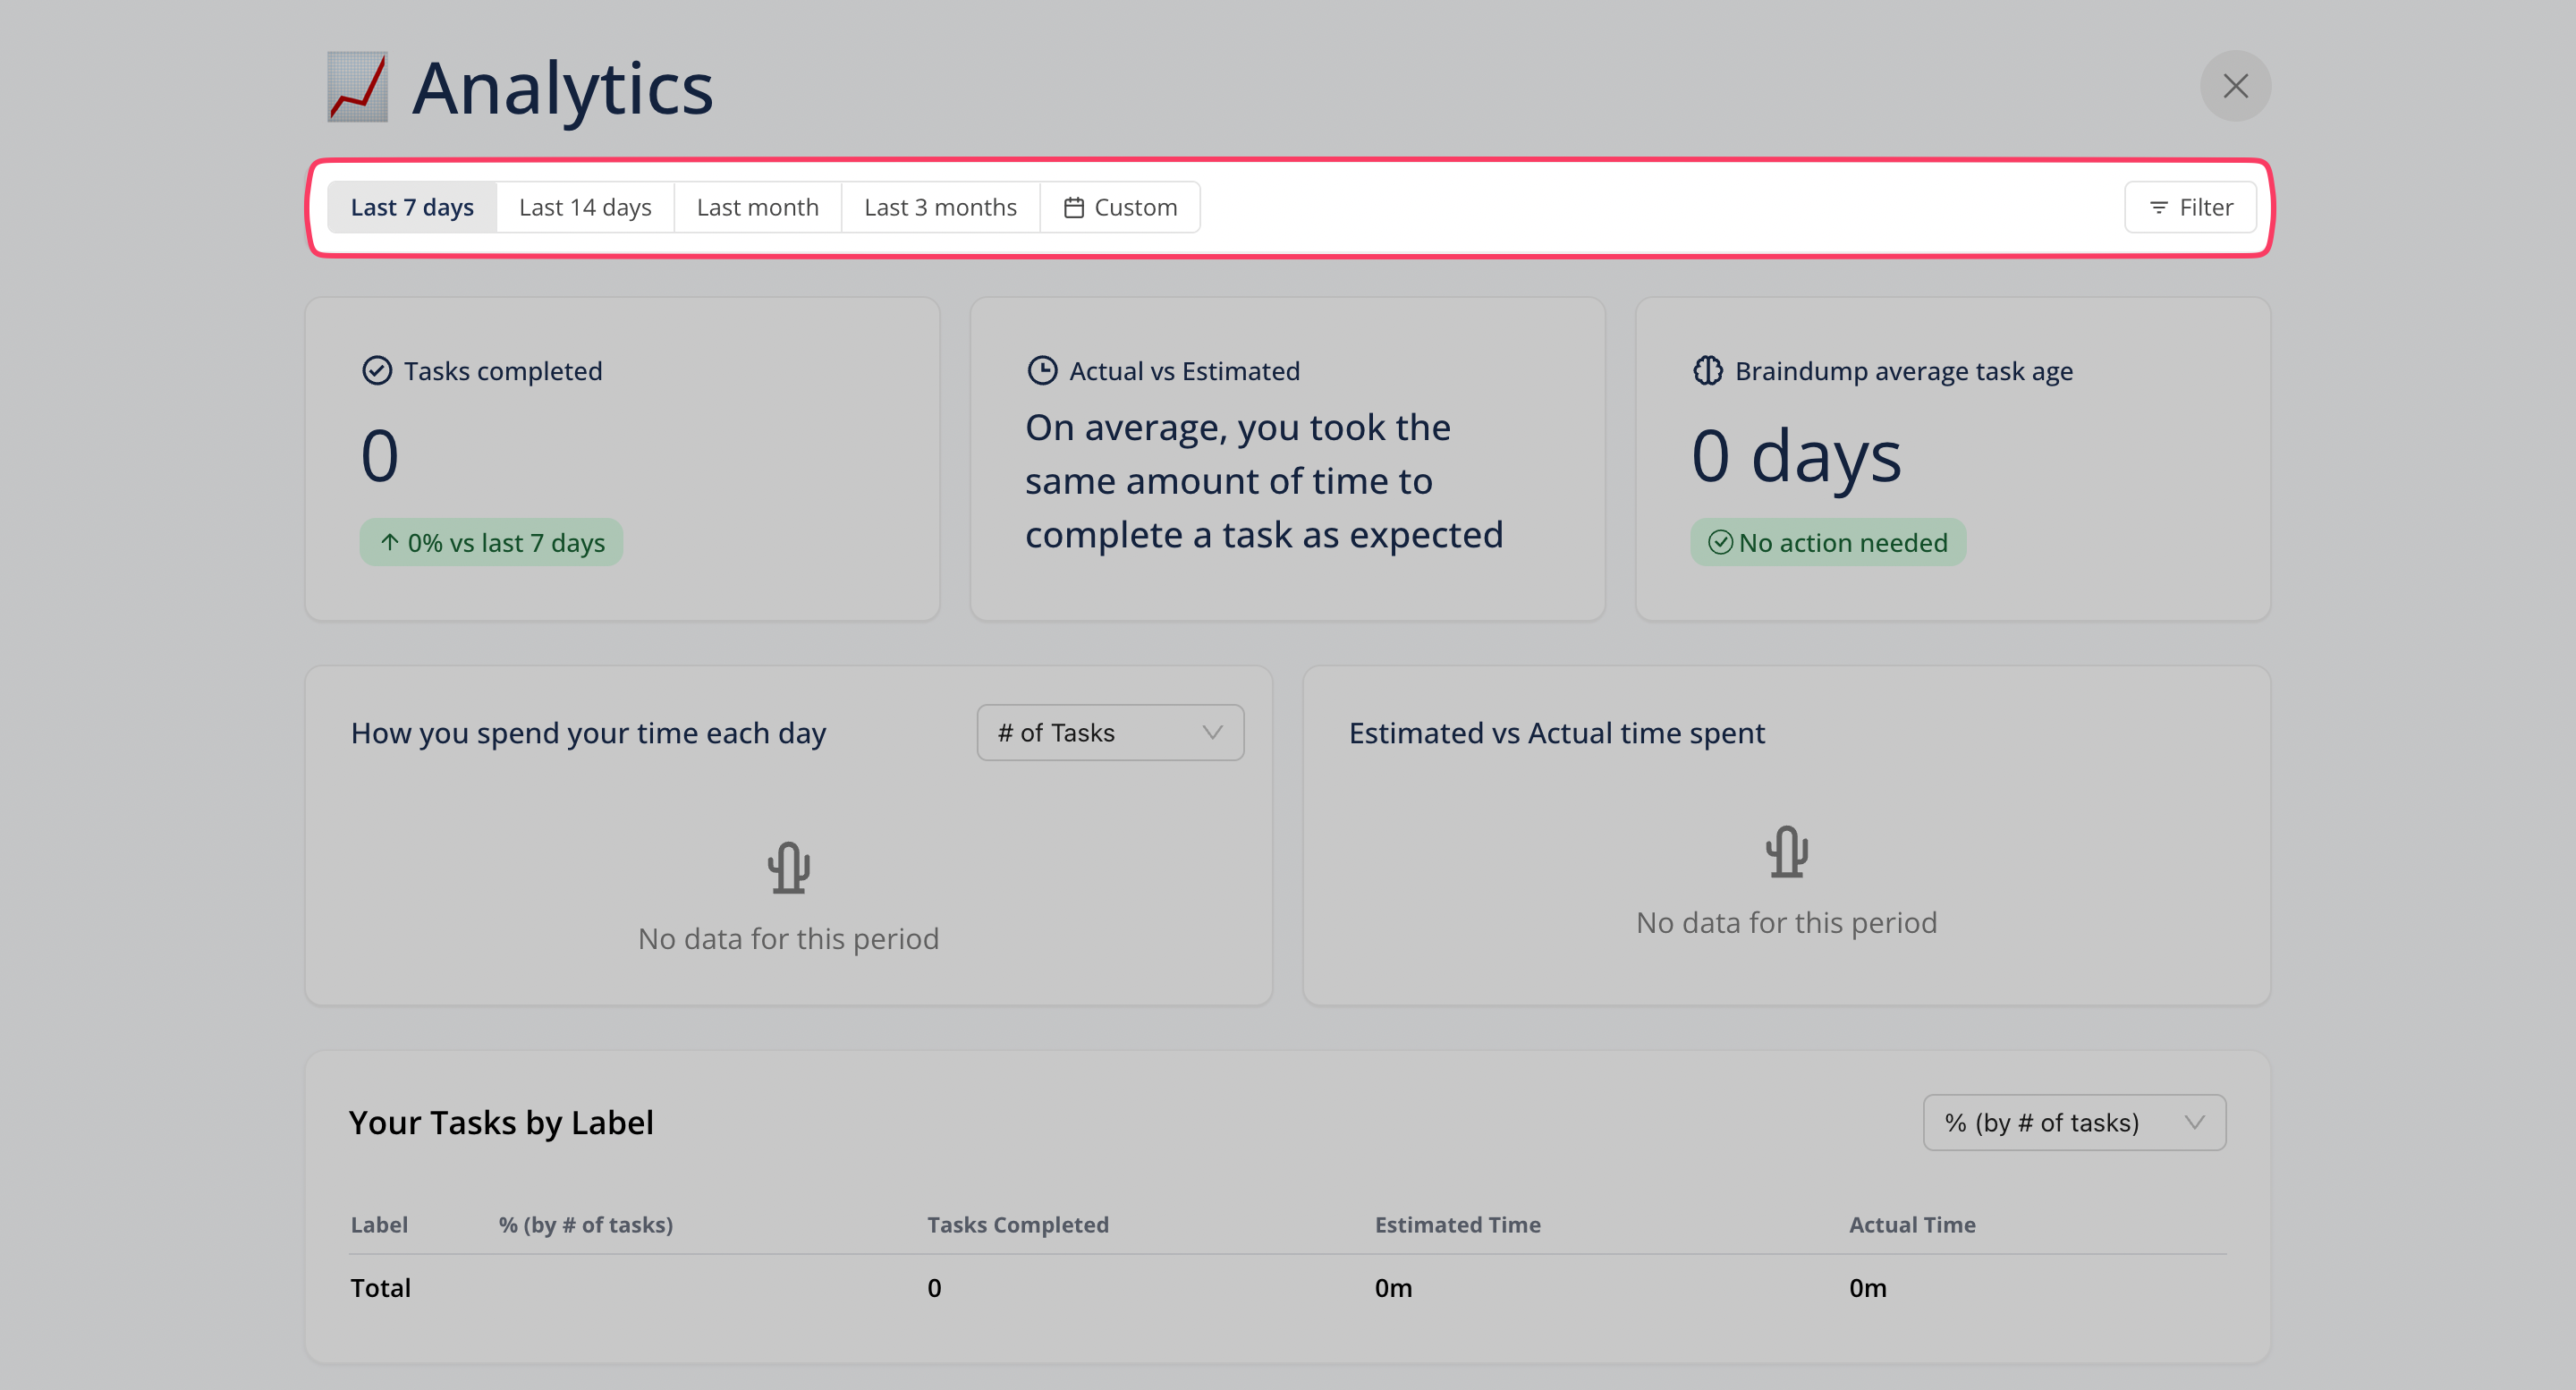Select the Last 7 days range

[x=412, y=207]
